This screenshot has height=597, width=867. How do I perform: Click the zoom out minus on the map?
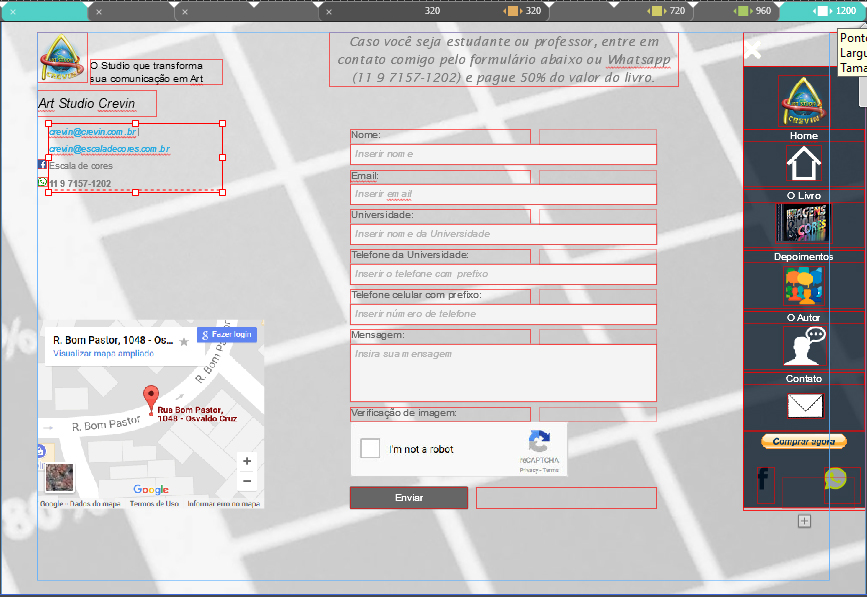pos(247,481)
